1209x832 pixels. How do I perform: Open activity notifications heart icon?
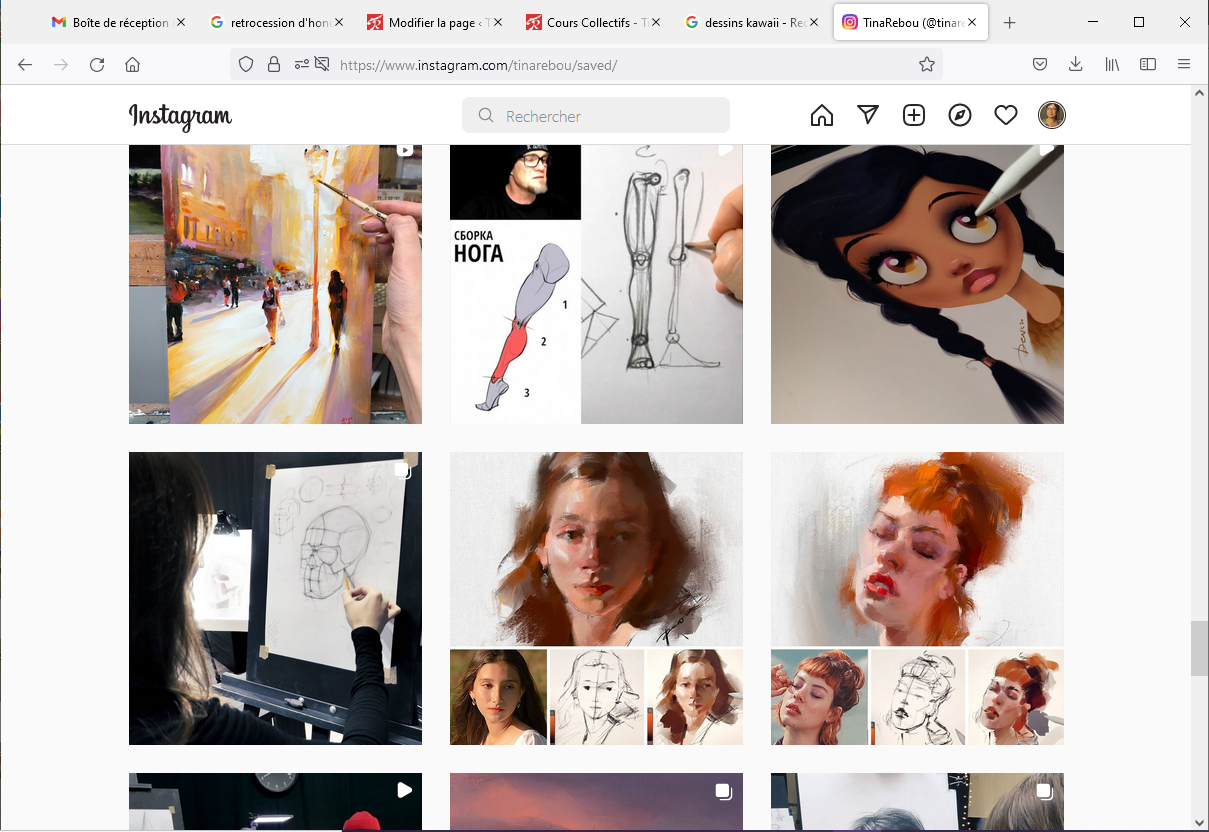tap(1006, 116)
